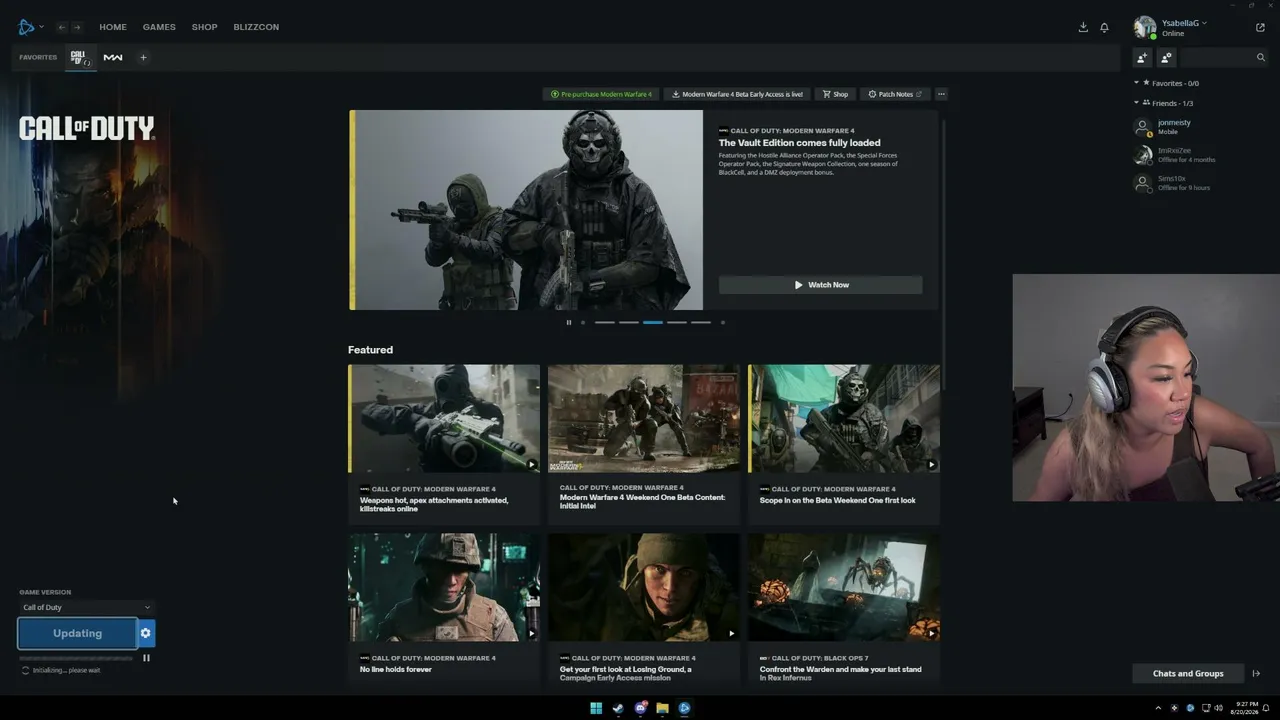Add a game to favorites bar
The width and height of the screenshot is (1280, 720).
pos(143,57)
